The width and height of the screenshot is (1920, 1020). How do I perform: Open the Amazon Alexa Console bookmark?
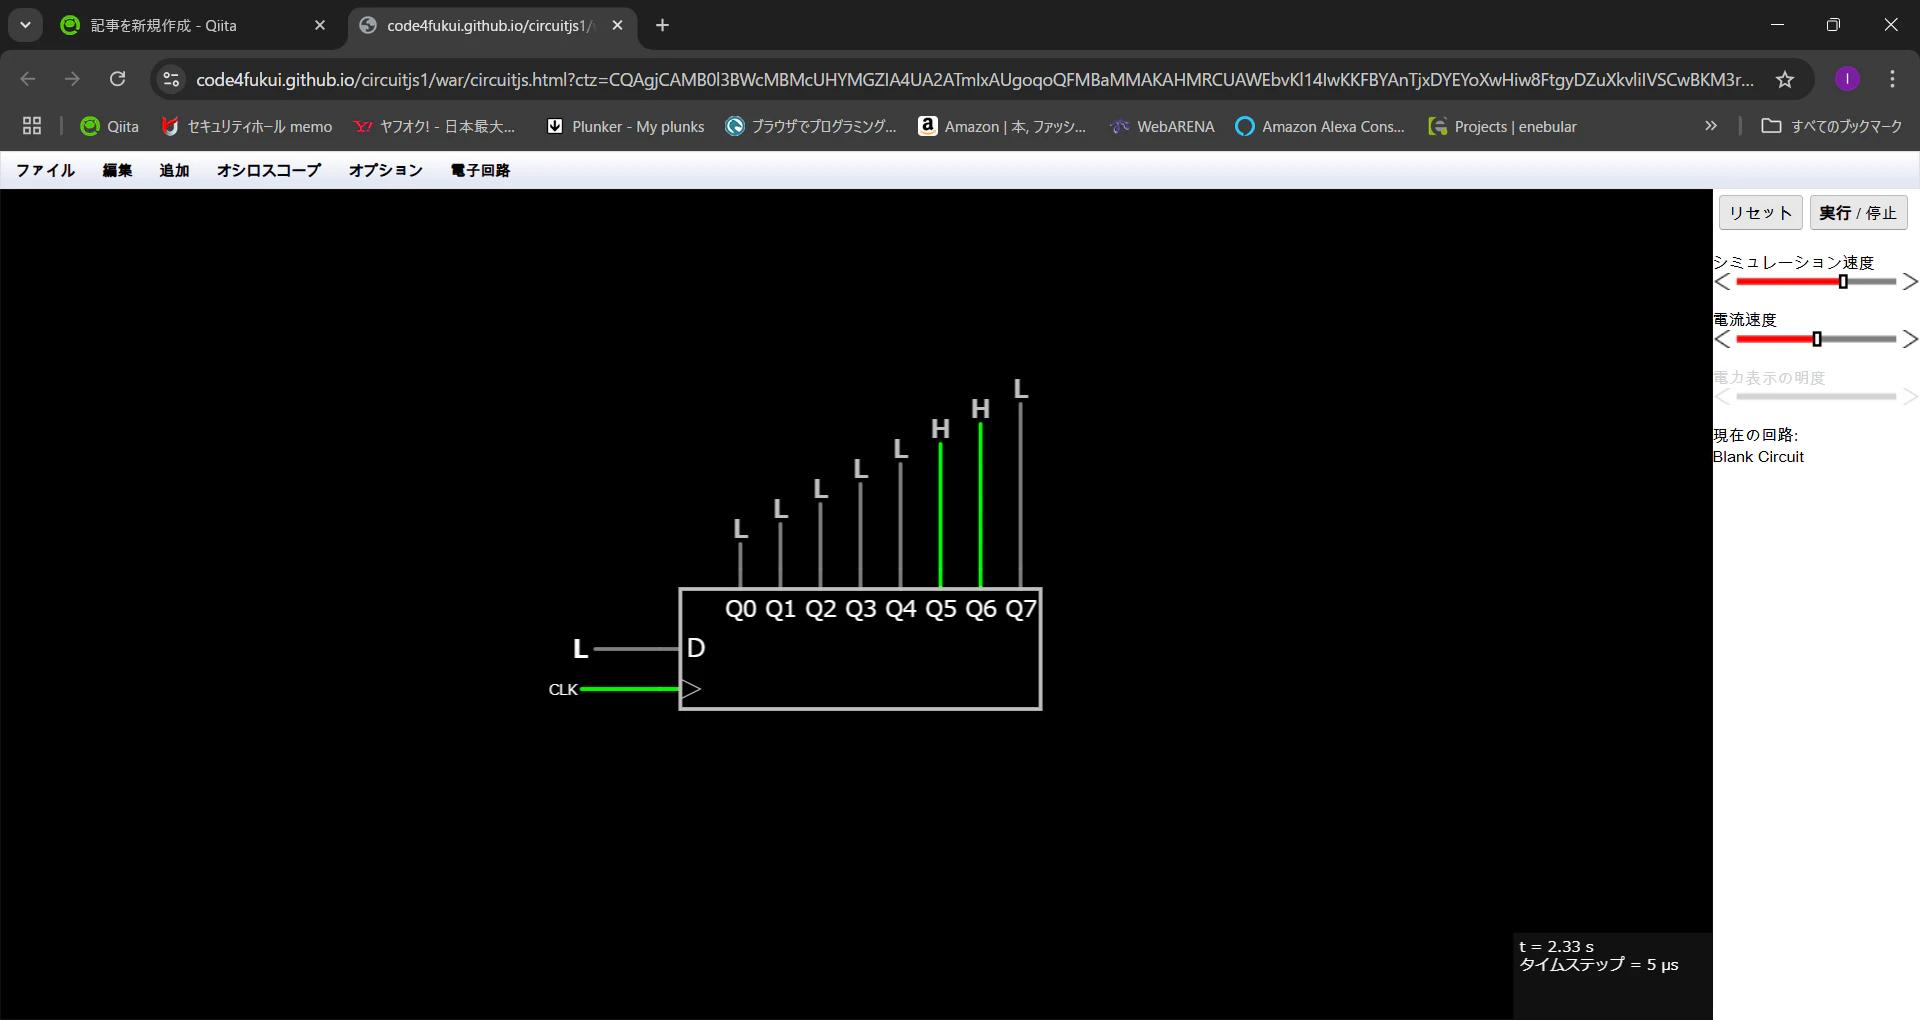tap(1320, 126)
